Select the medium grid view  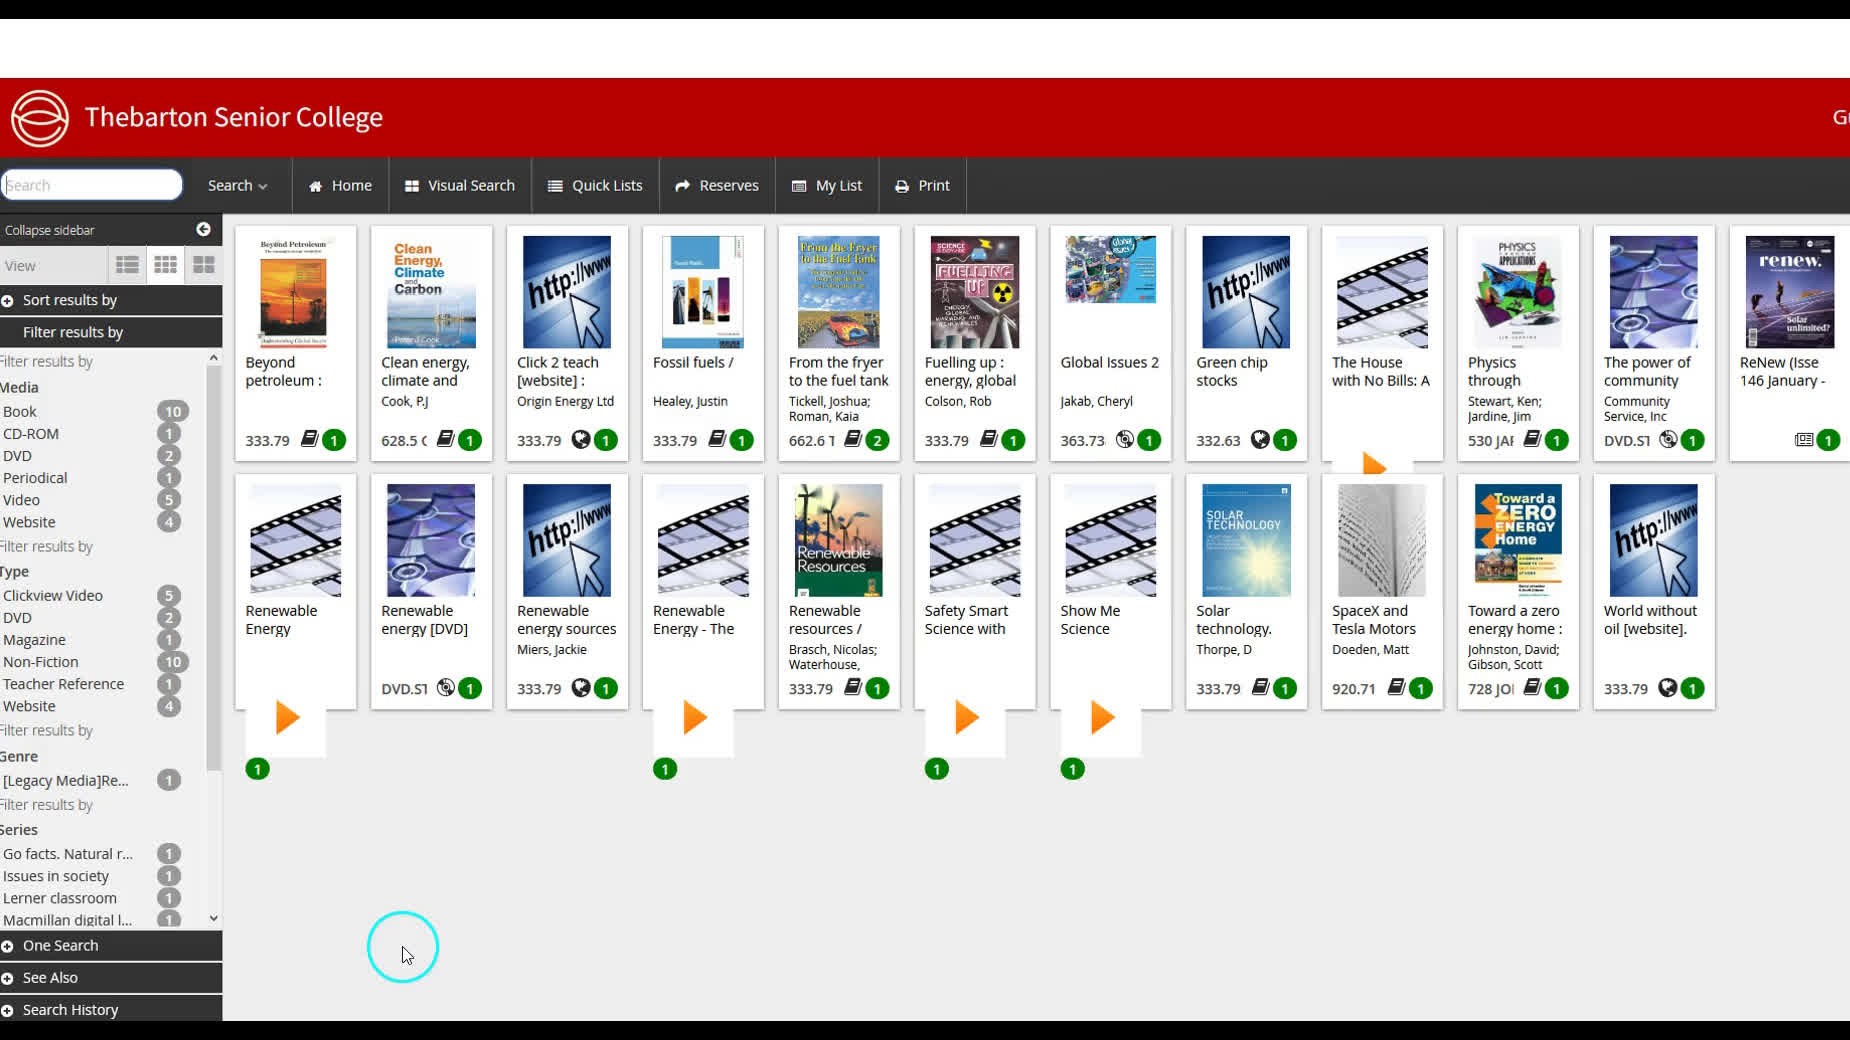tap(165, 264)
